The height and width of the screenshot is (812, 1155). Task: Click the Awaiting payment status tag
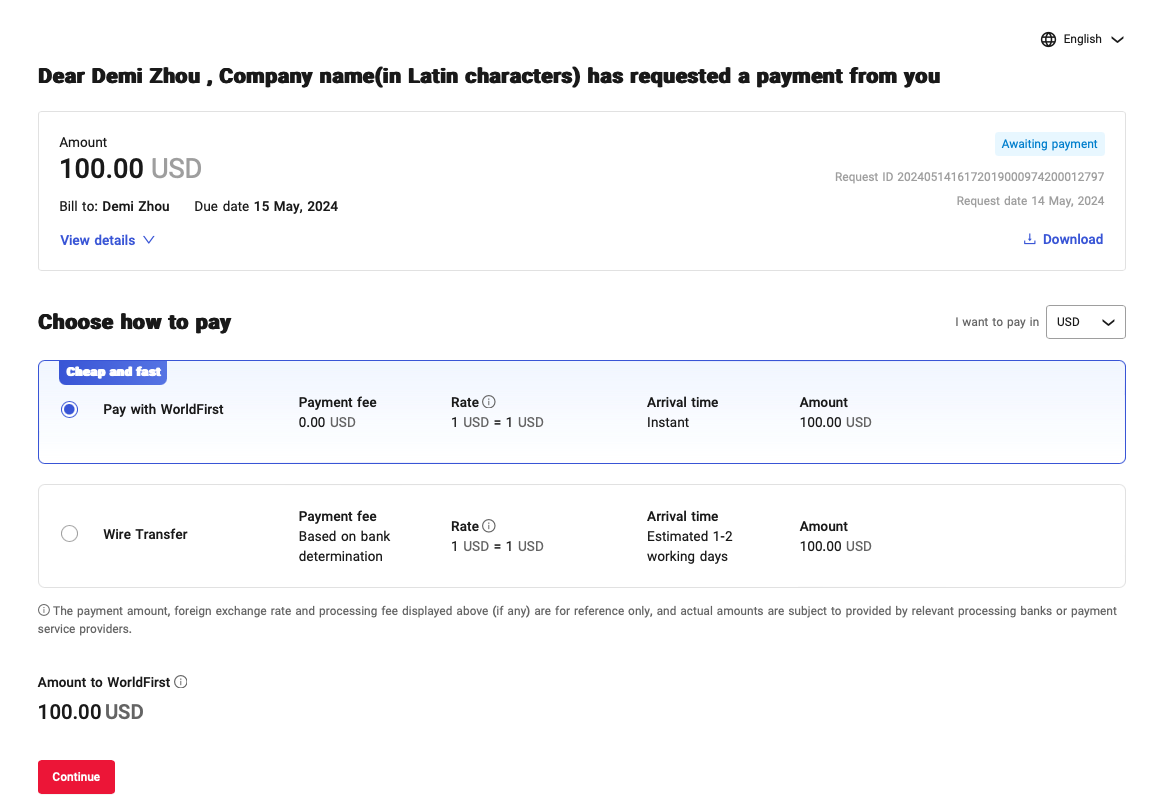coord(1049,144)
